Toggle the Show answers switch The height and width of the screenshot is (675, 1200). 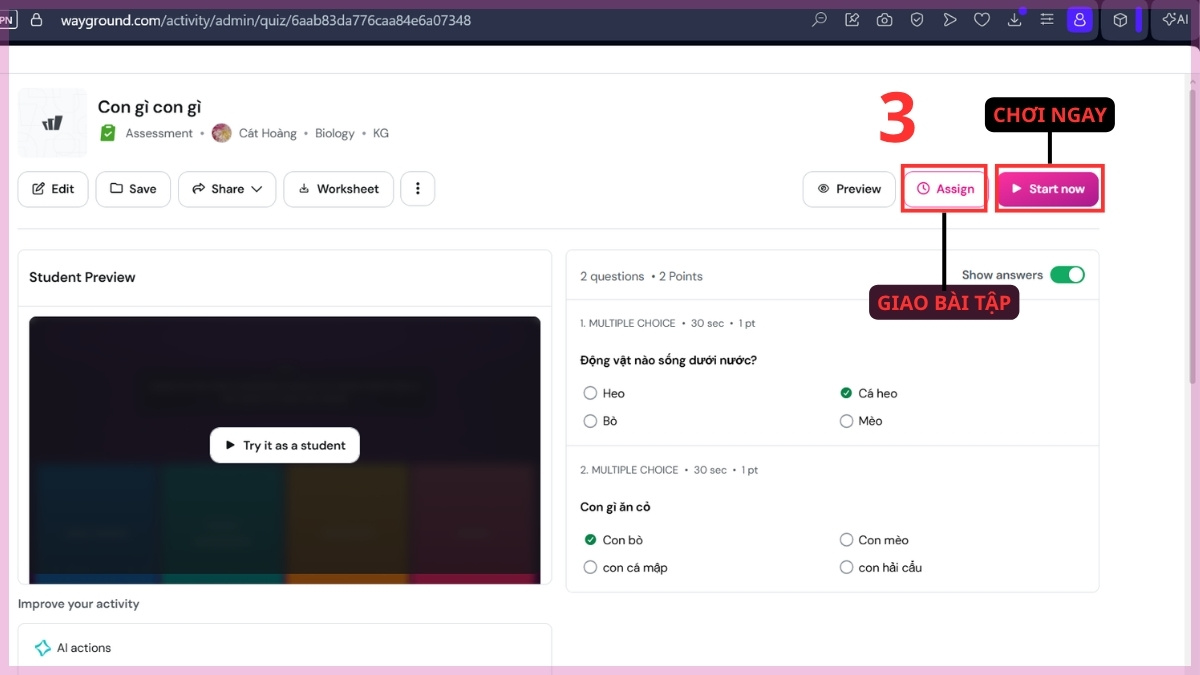click(1067, 275)
